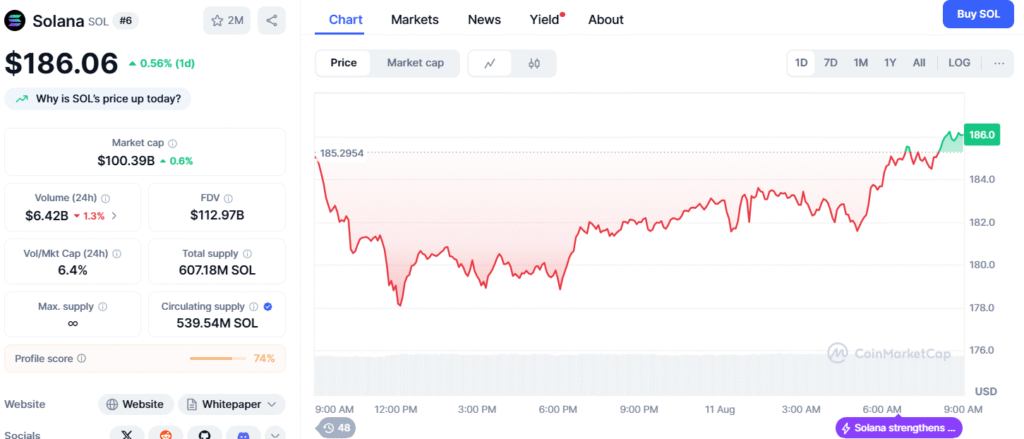The image size is (1024, 439).
Task: Expand the Whitepaper dropdown
Action: pos(232,404)
